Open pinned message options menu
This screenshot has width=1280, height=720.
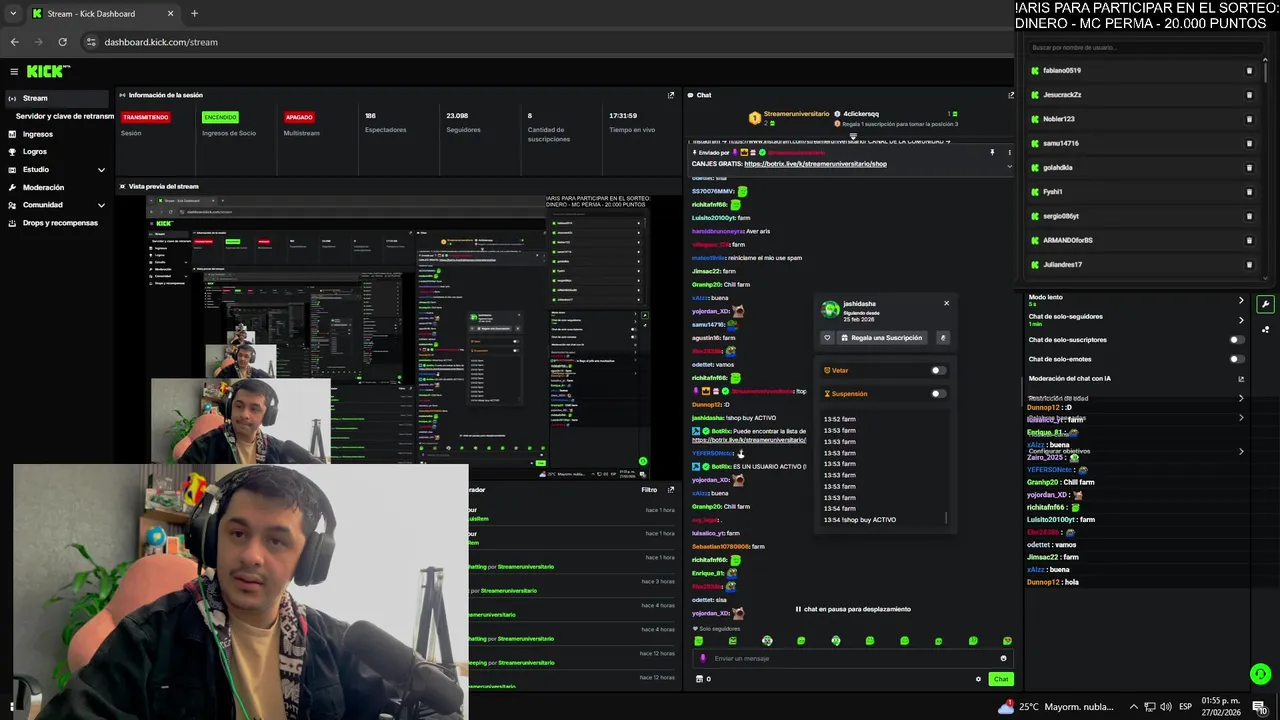click(1009, 152)
